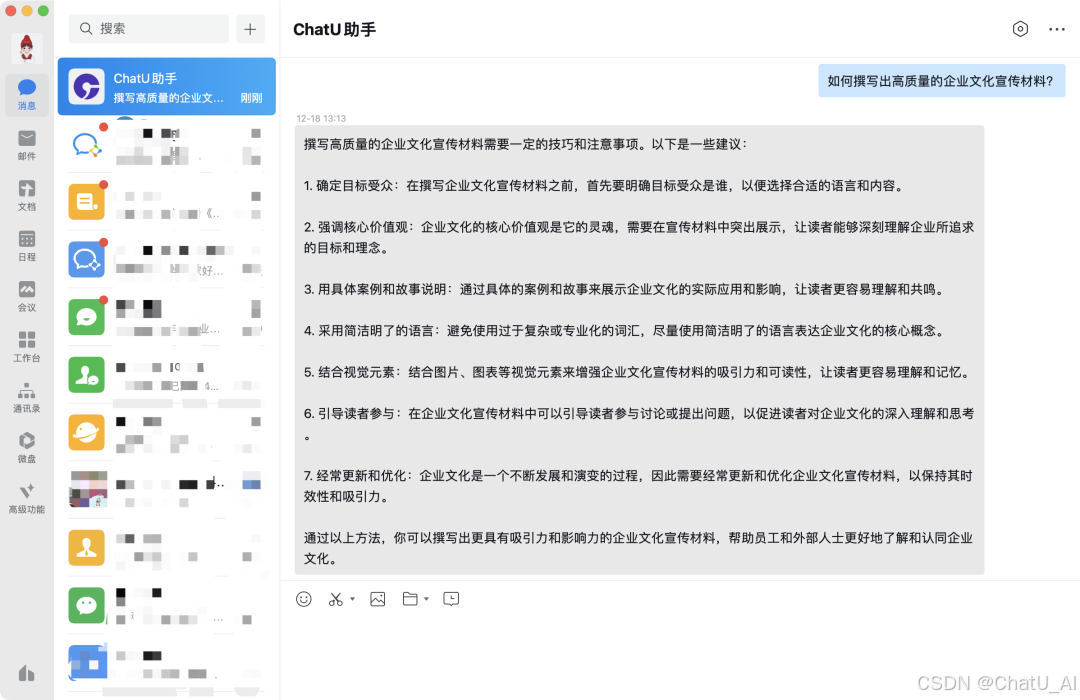Click the user question message bubble
The width and height of the screenshot is (1080, 700).
click(941, 81)
